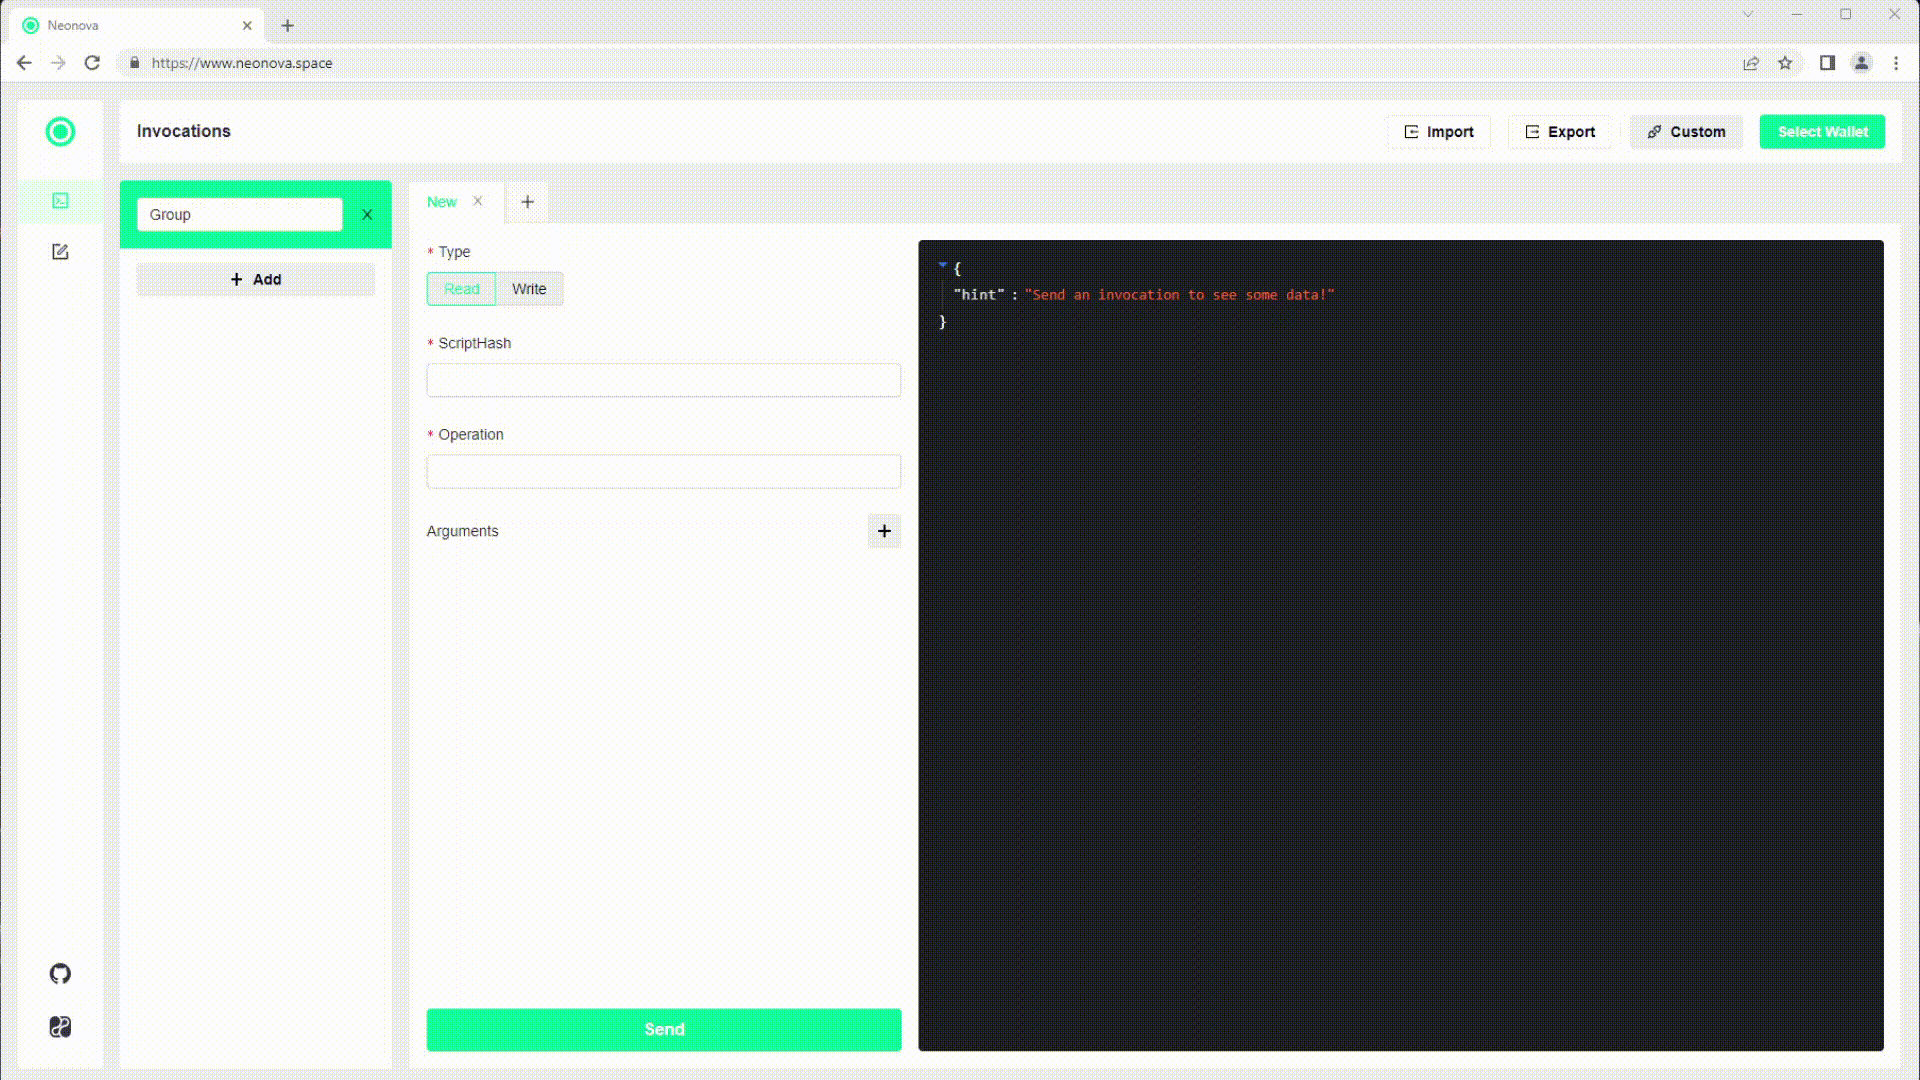Viewport: 1920px width, 1080px height.
Task: Click the Send invocation button
Action: [x=663, y=1029]
